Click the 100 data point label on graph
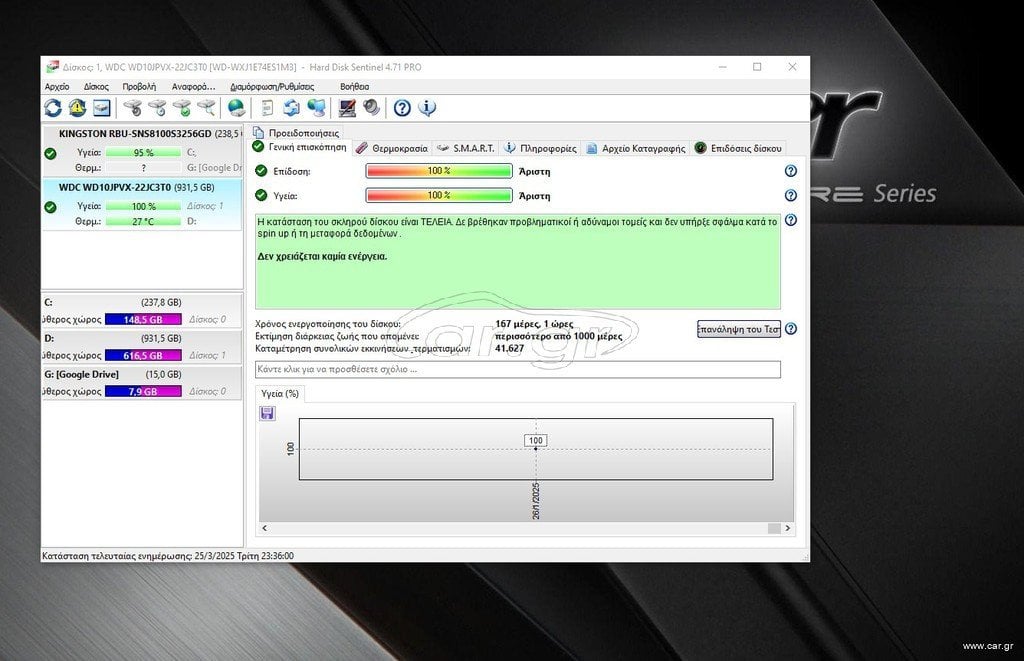1024x661 pixels. (x=536, y=440)
